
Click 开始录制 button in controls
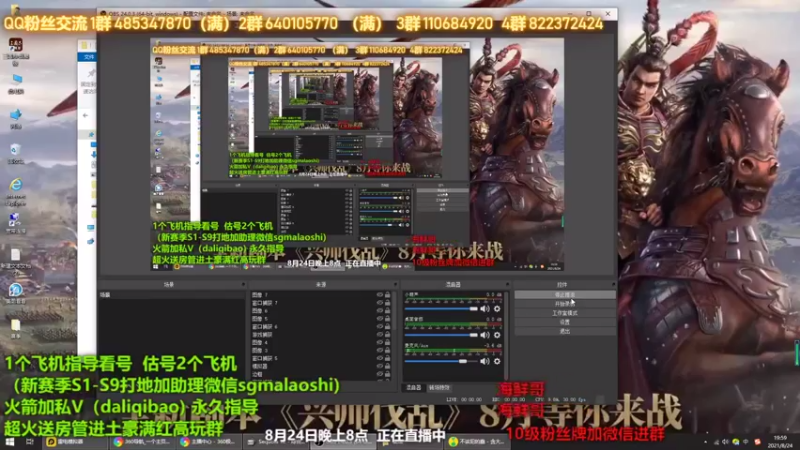[564, 304]
